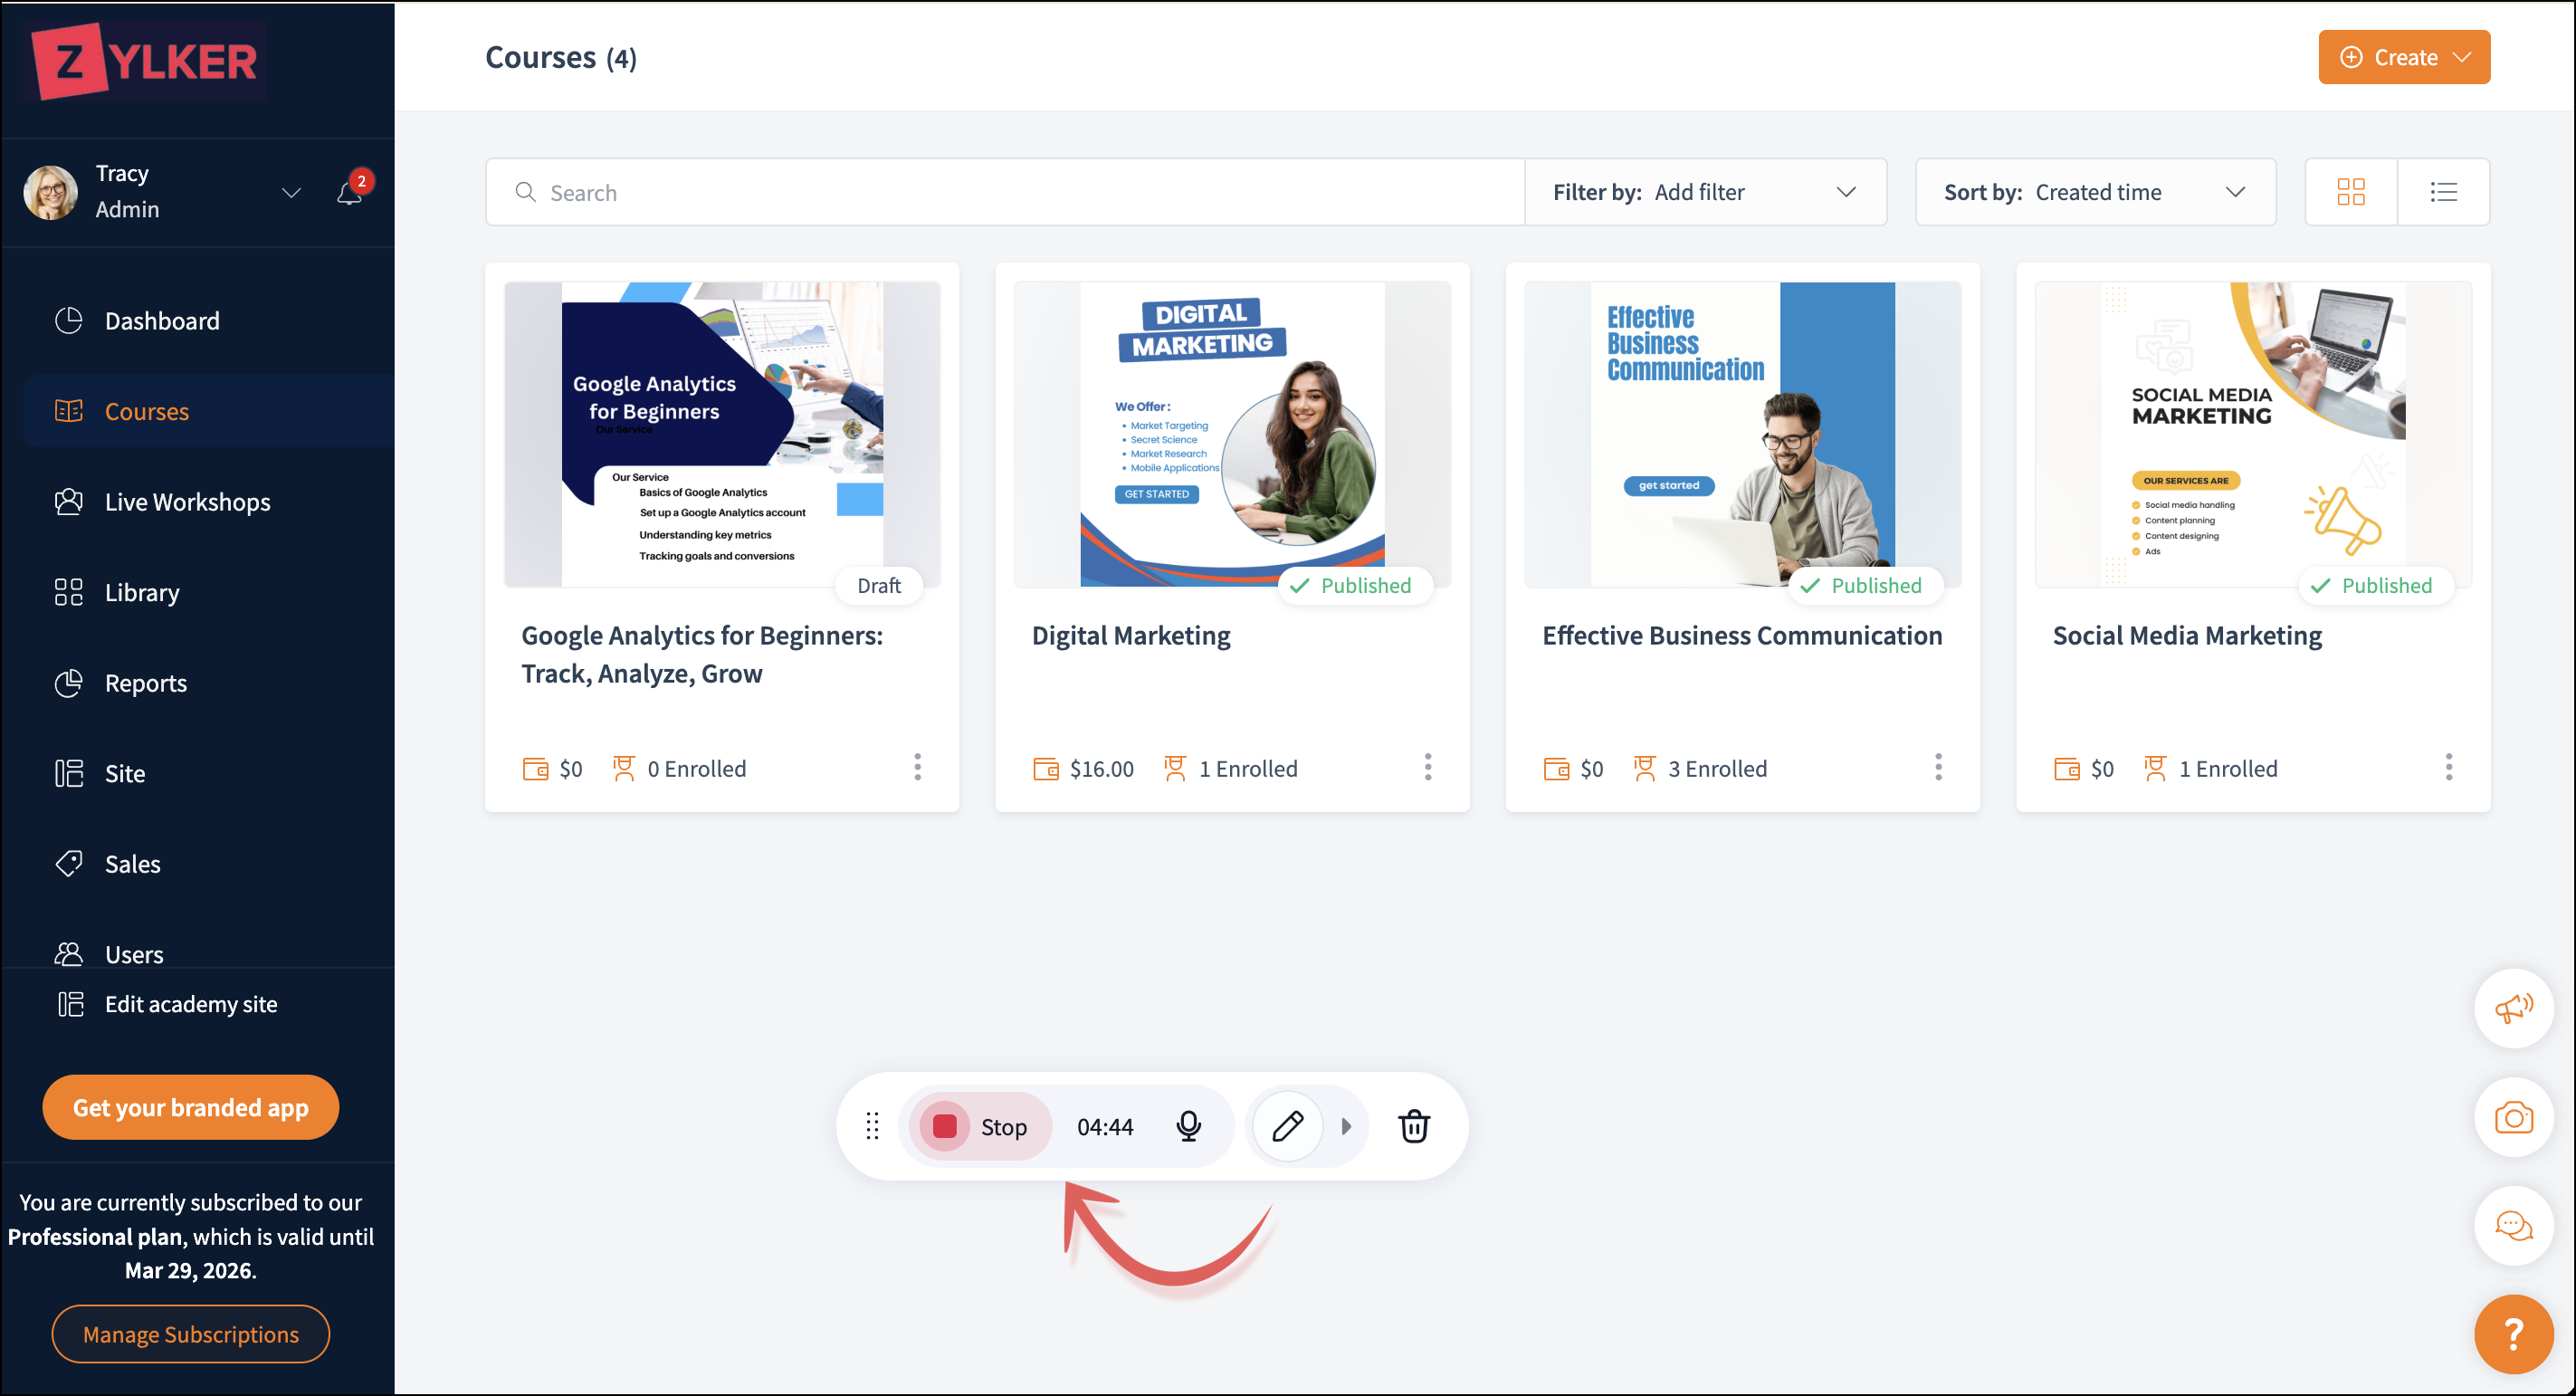This screenshot has height=1396, width=2576.
Task: Open the chat support bubble
Action: point(2512,1225)
